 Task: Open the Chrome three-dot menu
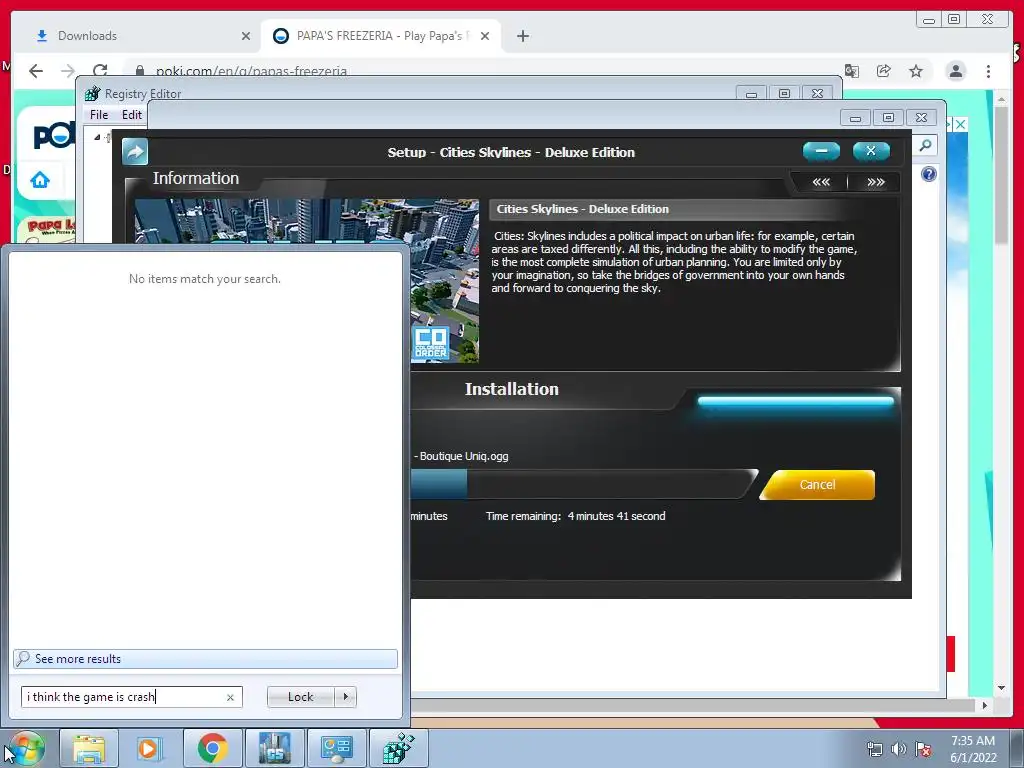pyautogui.click(x=988, y=71)
